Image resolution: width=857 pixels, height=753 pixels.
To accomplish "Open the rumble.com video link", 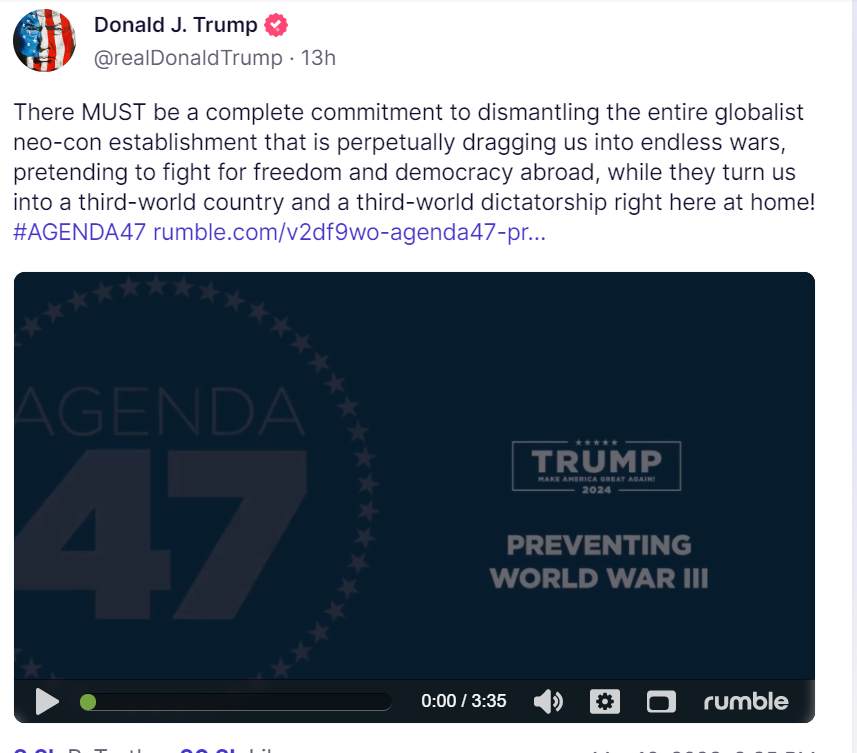I will 349,232.
